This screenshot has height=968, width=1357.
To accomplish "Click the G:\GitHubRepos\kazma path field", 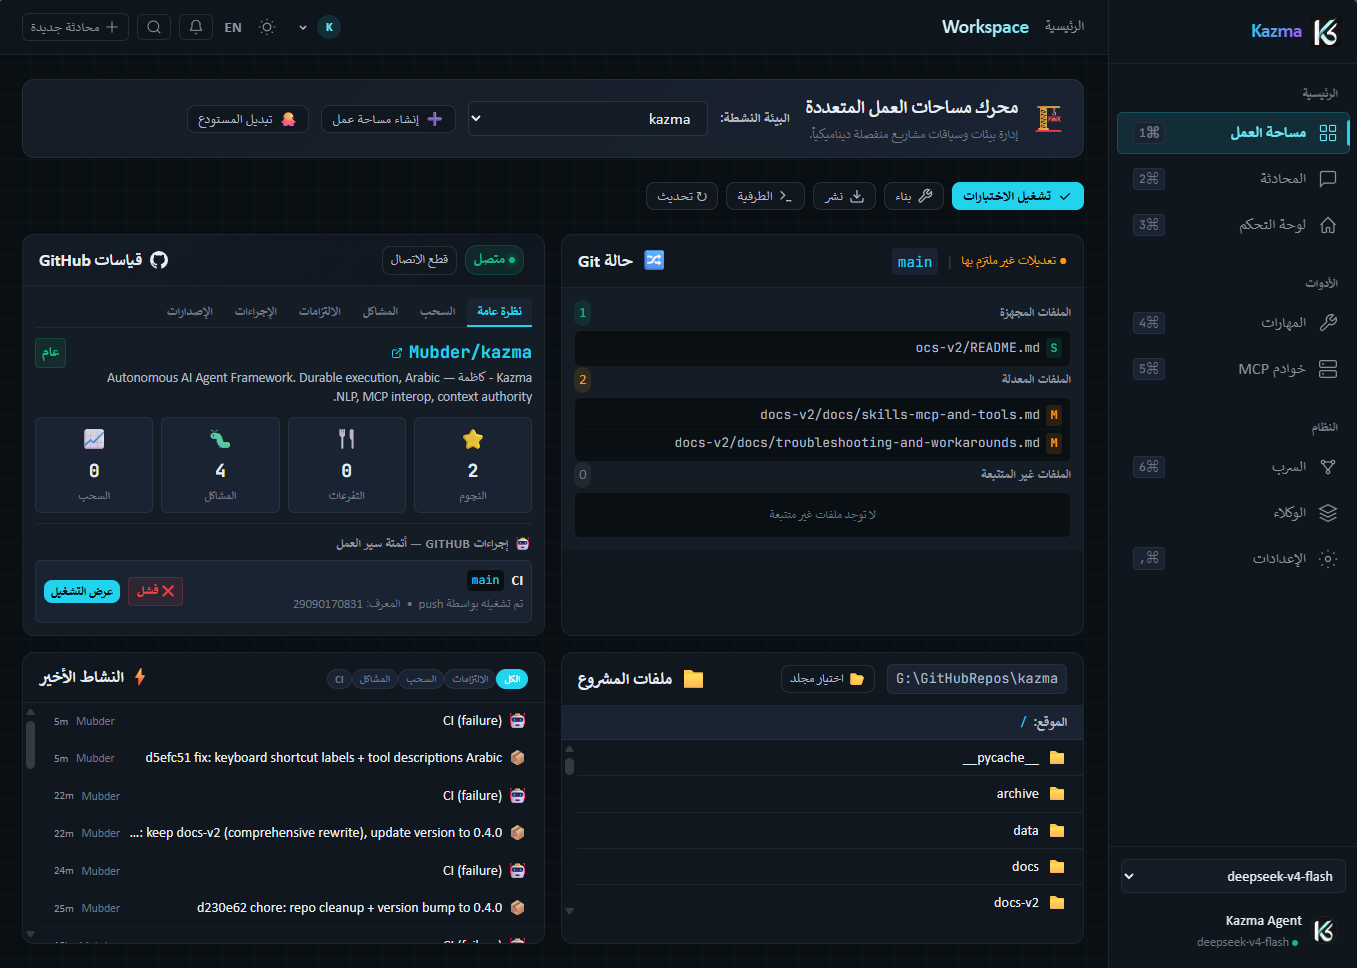I will [977, 679].
